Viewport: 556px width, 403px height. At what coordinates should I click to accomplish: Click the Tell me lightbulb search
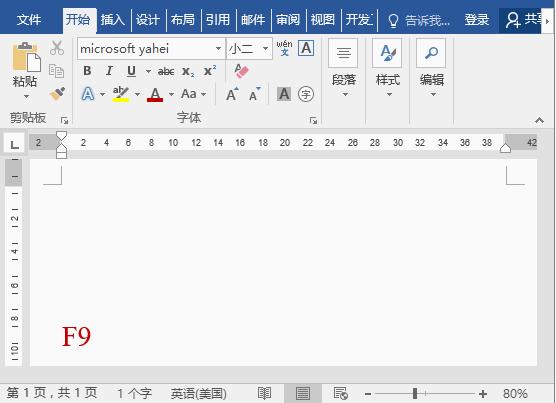418,20
